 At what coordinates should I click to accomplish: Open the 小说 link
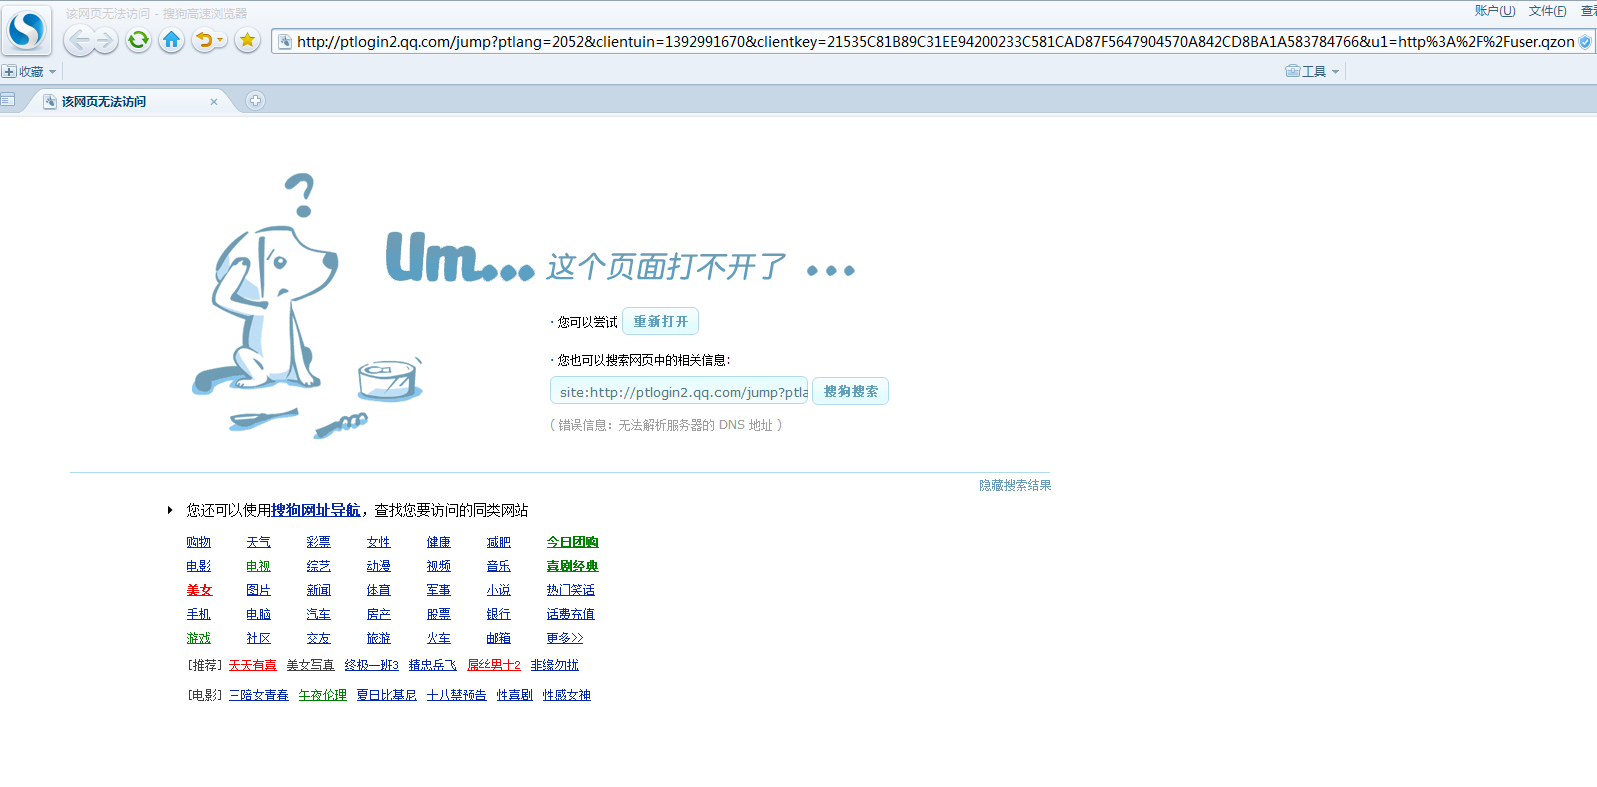point(498,590)
